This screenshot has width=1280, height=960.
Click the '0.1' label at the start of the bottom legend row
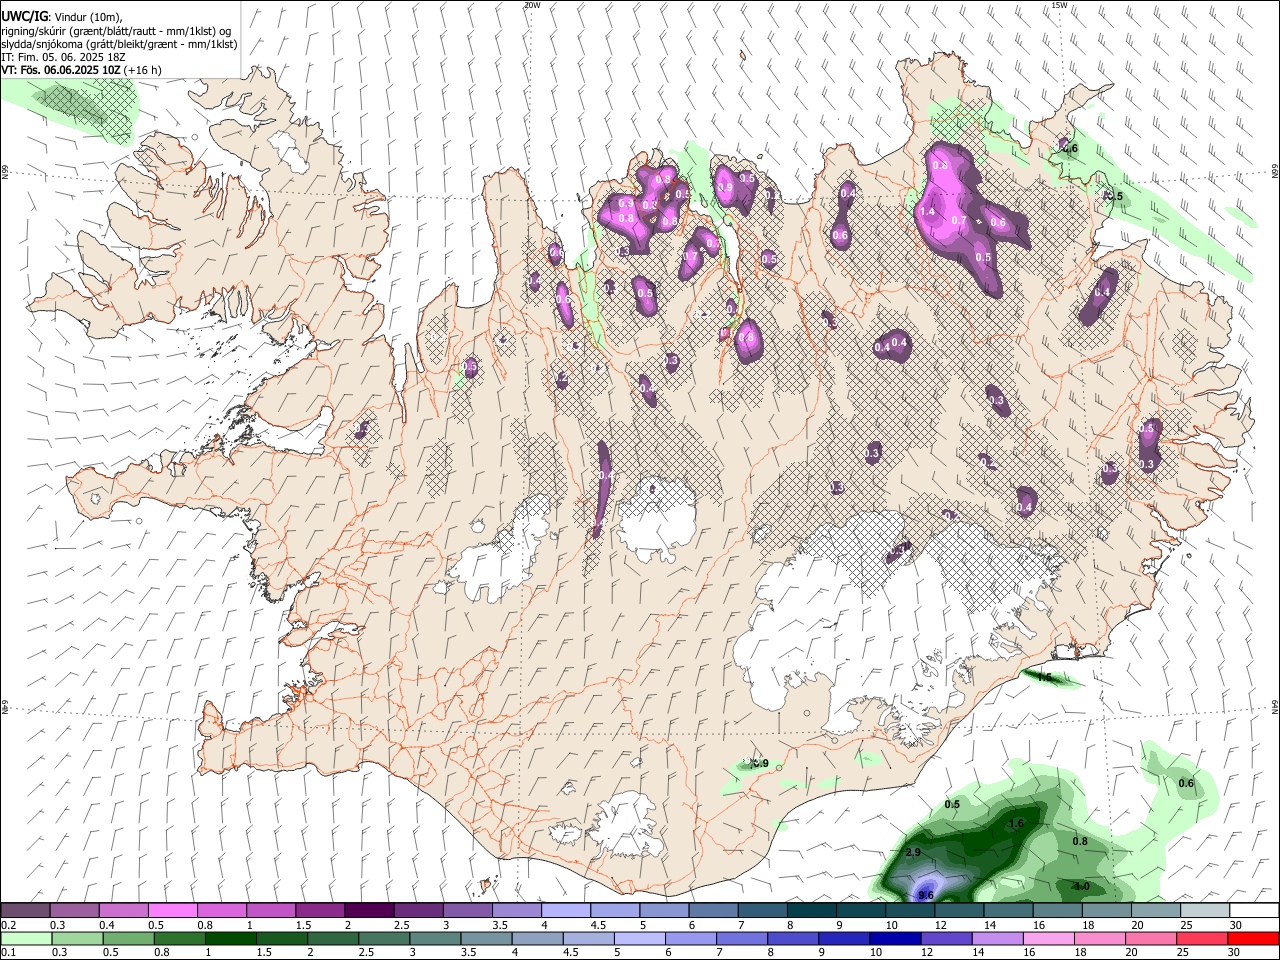(8, 953)
